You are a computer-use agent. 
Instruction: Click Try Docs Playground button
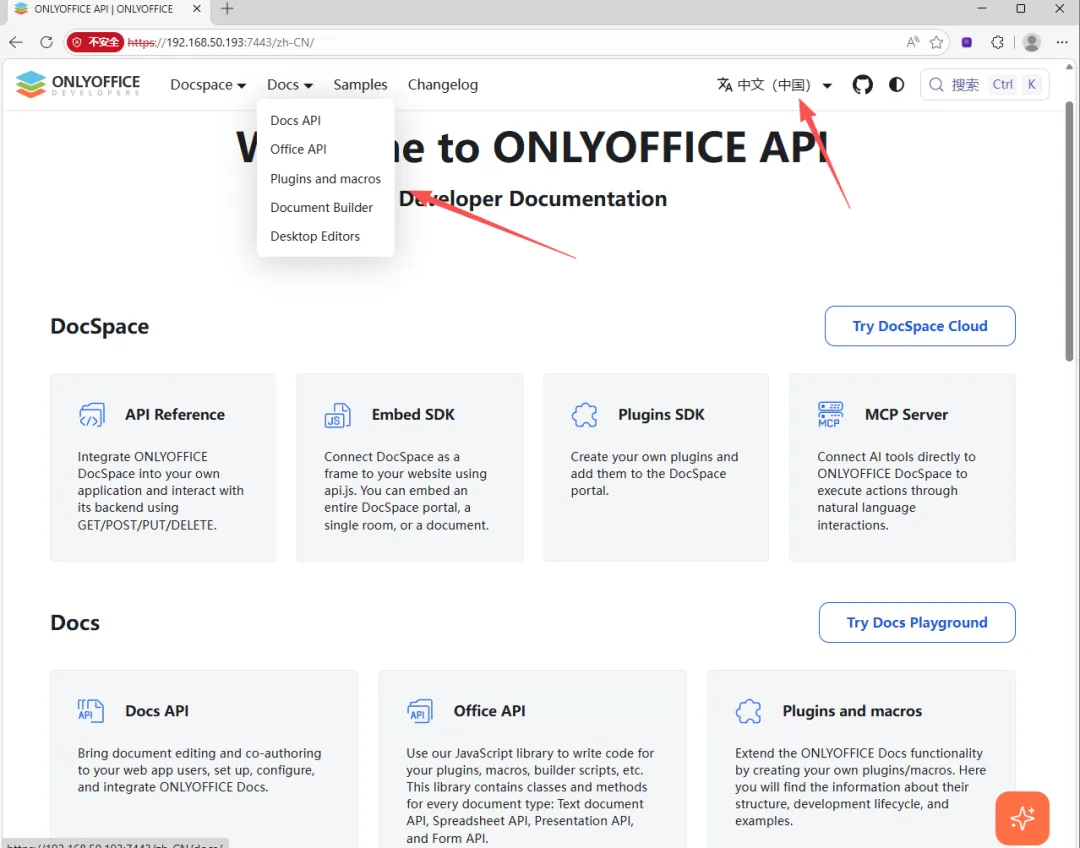917,623
